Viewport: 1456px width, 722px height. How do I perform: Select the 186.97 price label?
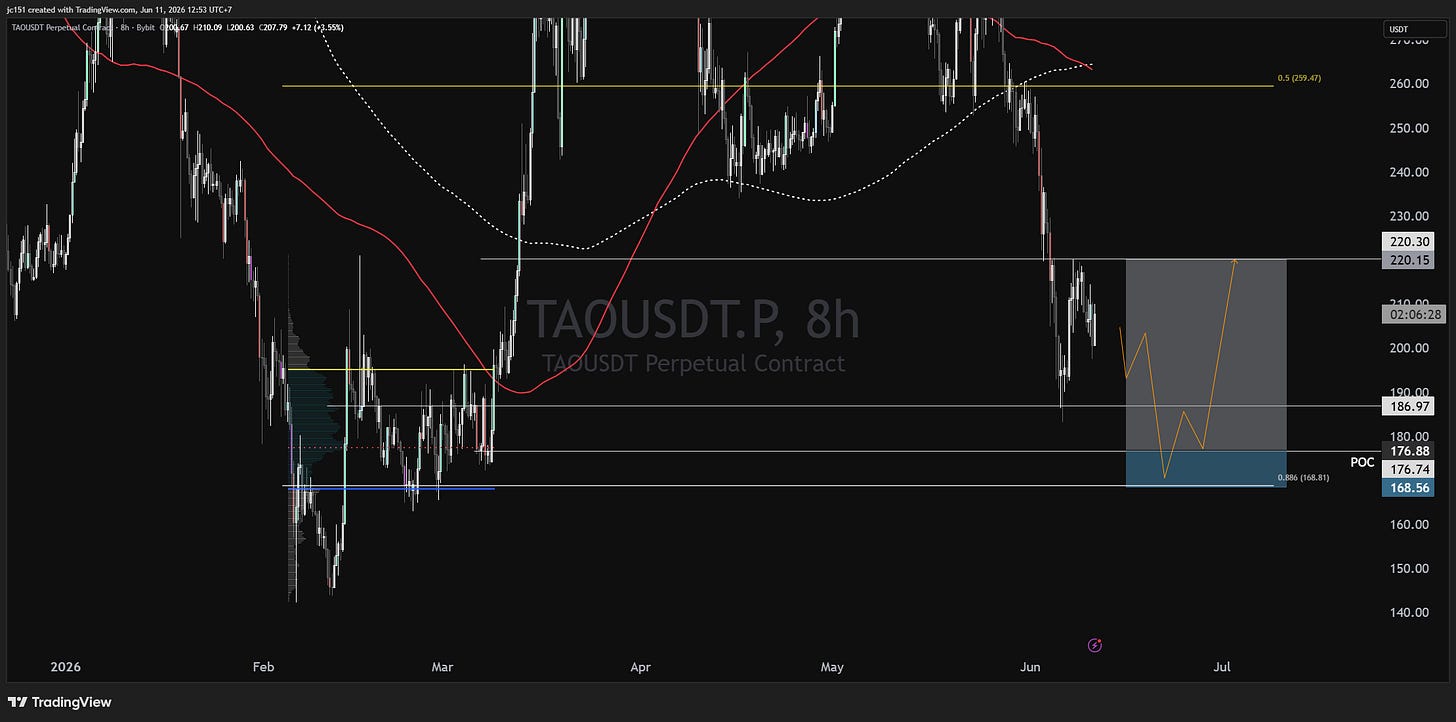pos(1408,406)
